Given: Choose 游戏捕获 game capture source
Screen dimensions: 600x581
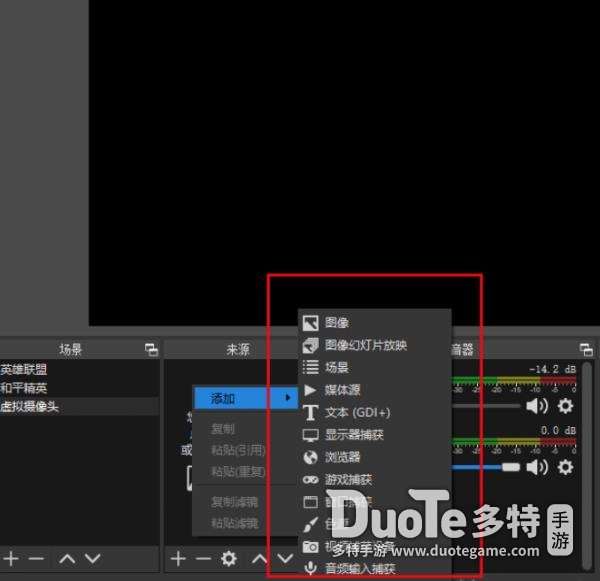Looking at the screenshot, I should [374, 479].
